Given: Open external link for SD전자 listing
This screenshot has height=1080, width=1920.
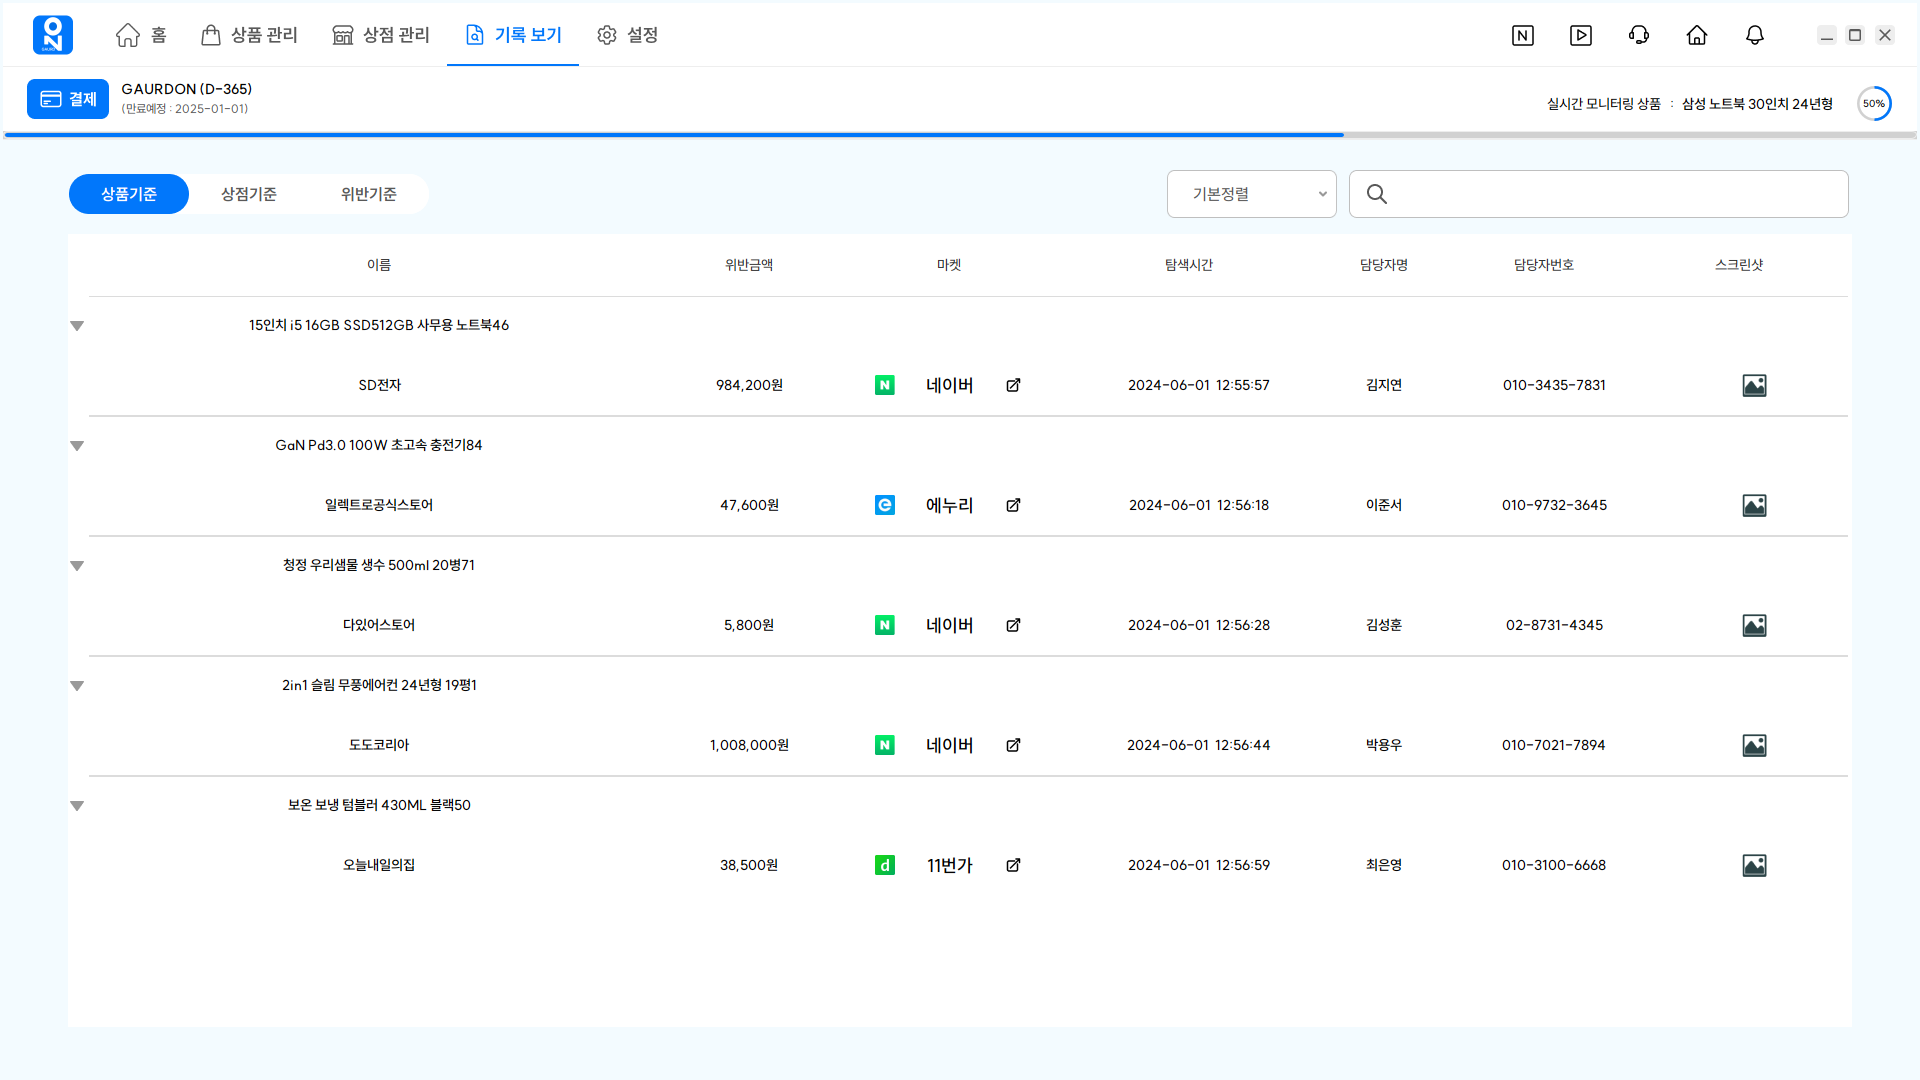Looking at the screenshot, I should tap(1013, 385).
